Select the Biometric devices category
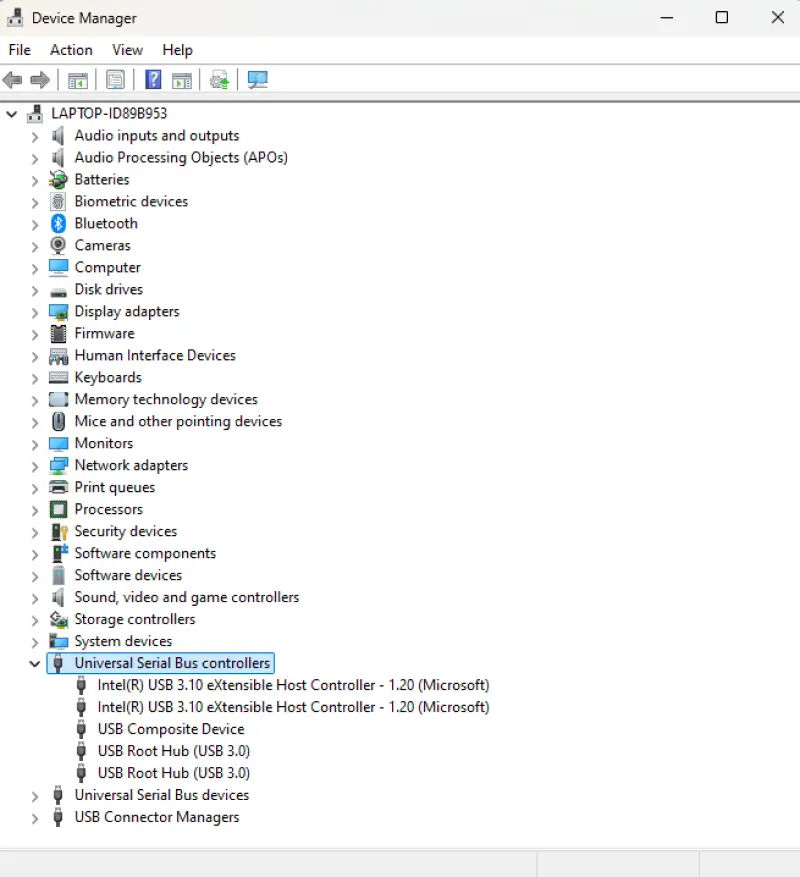The height and width of the screenshot is (877, 800). (x=131, y=201)
